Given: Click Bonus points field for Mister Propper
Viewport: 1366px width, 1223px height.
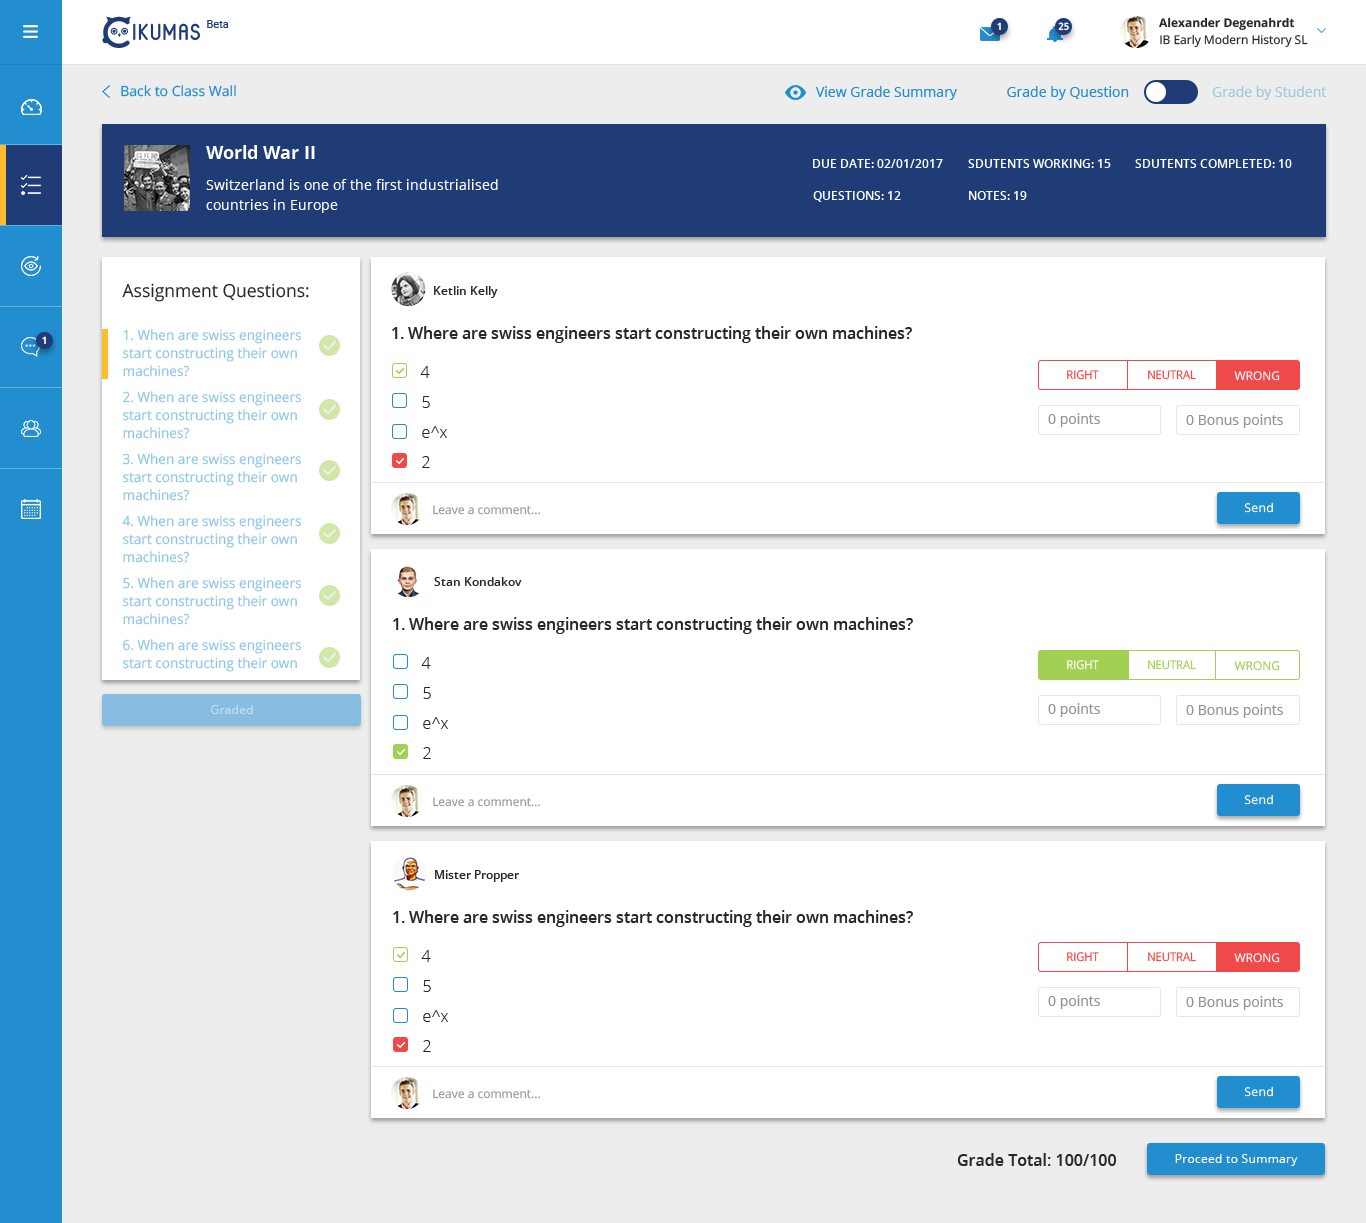Looking at the screenshot, I should point(1237,1002).
